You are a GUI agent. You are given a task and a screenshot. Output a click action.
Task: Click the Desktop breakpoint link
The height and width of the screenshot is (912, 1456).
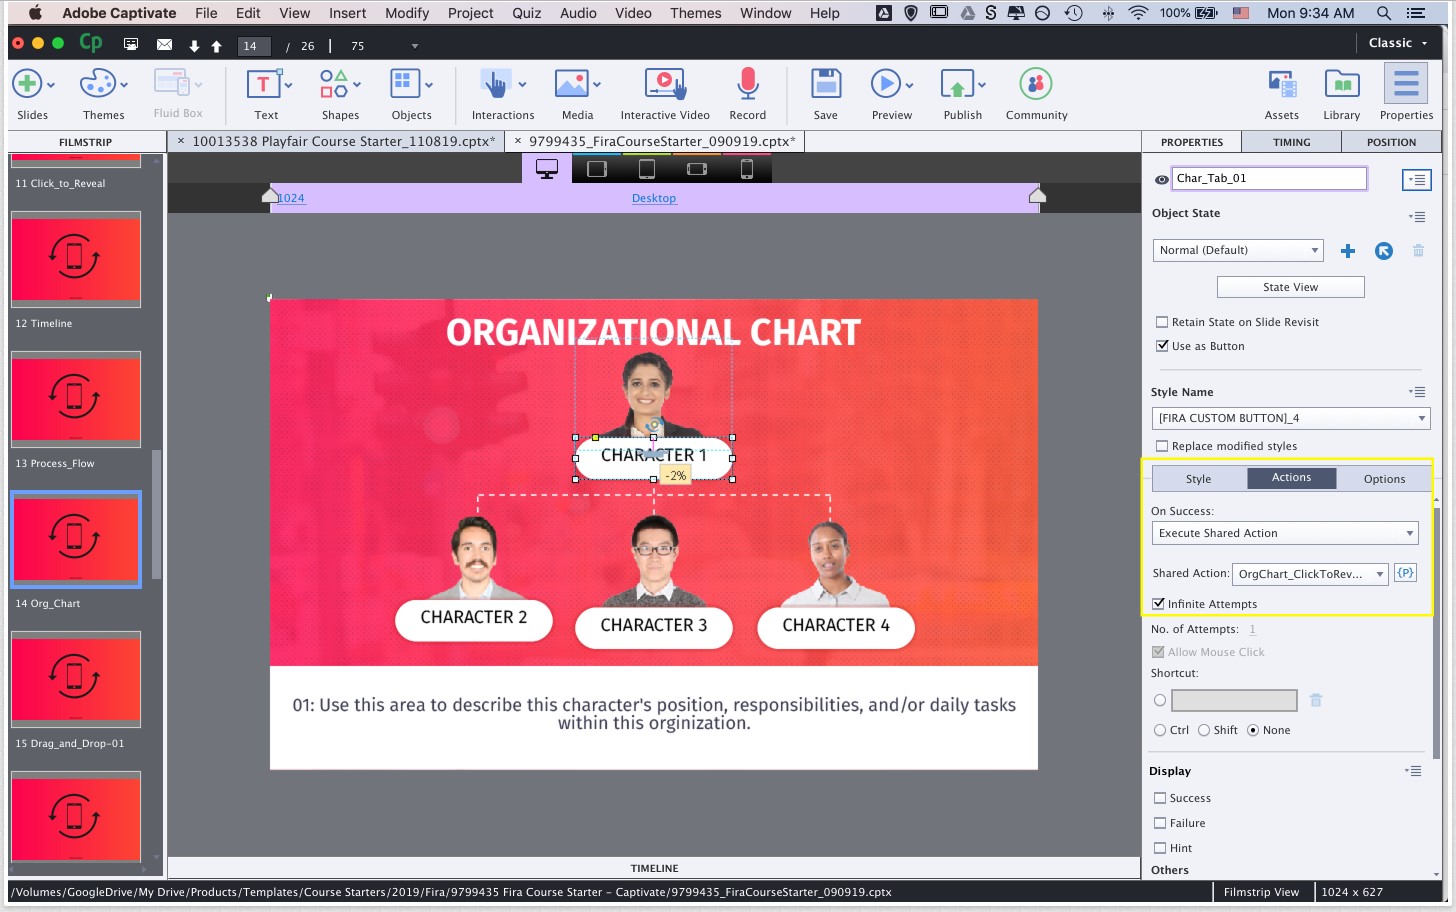coord(654,198)
